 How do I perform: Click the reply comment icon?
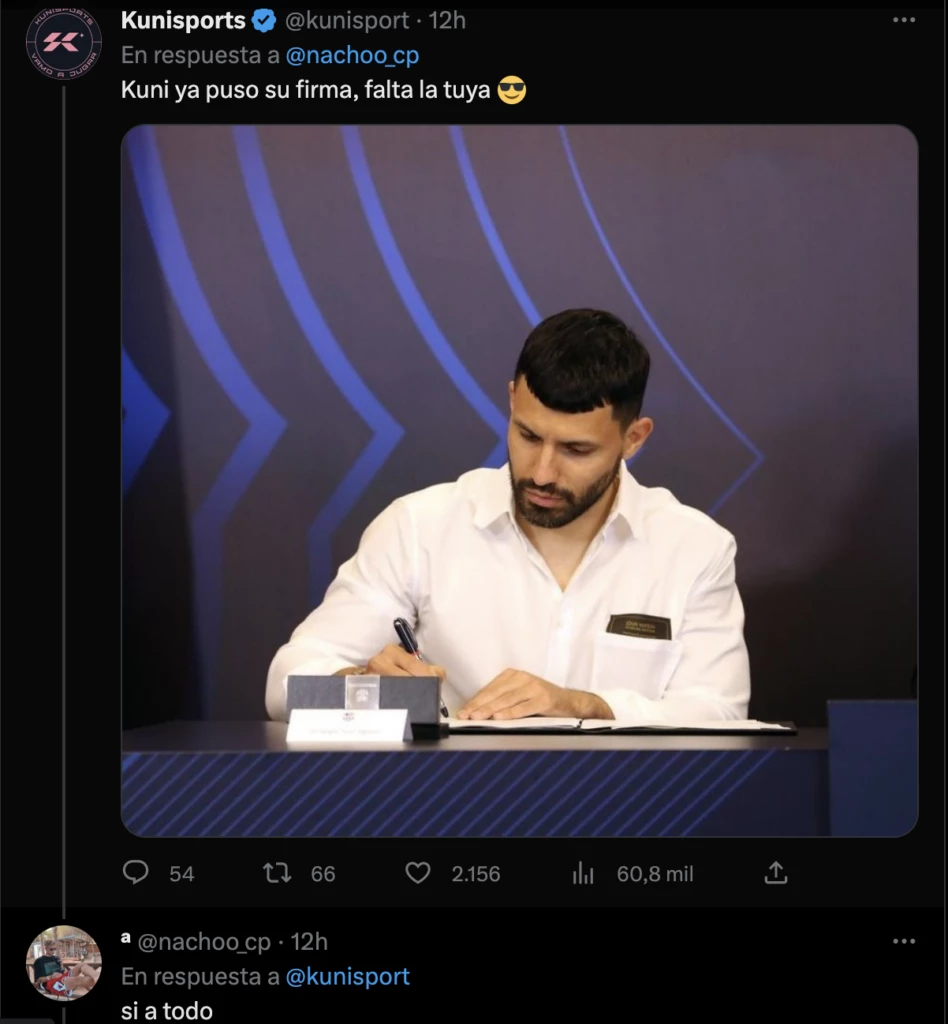tap(136, 873)
